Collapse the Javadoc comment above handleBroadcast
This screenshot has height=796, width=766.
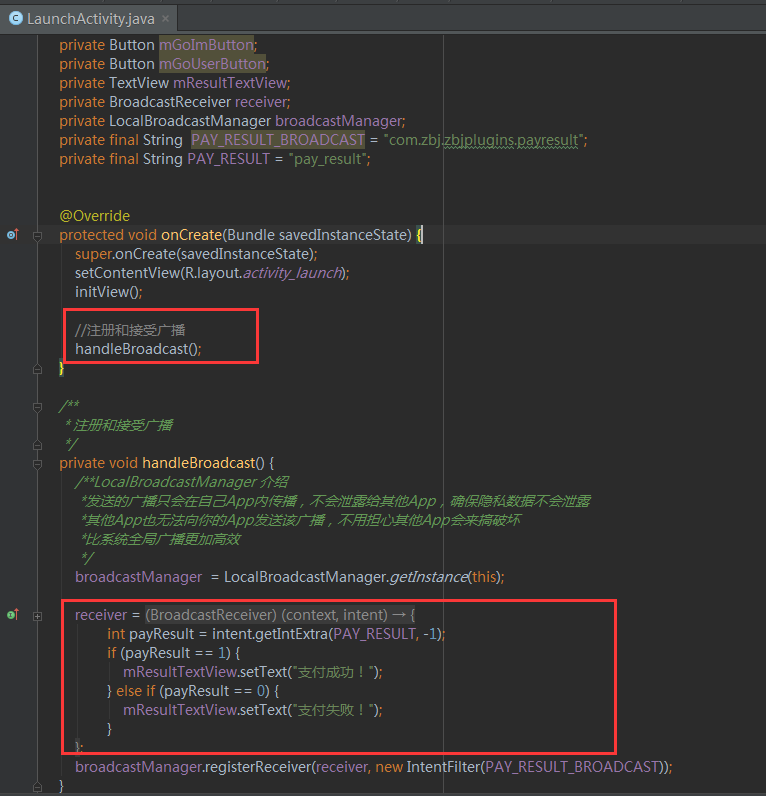(38, 407)
